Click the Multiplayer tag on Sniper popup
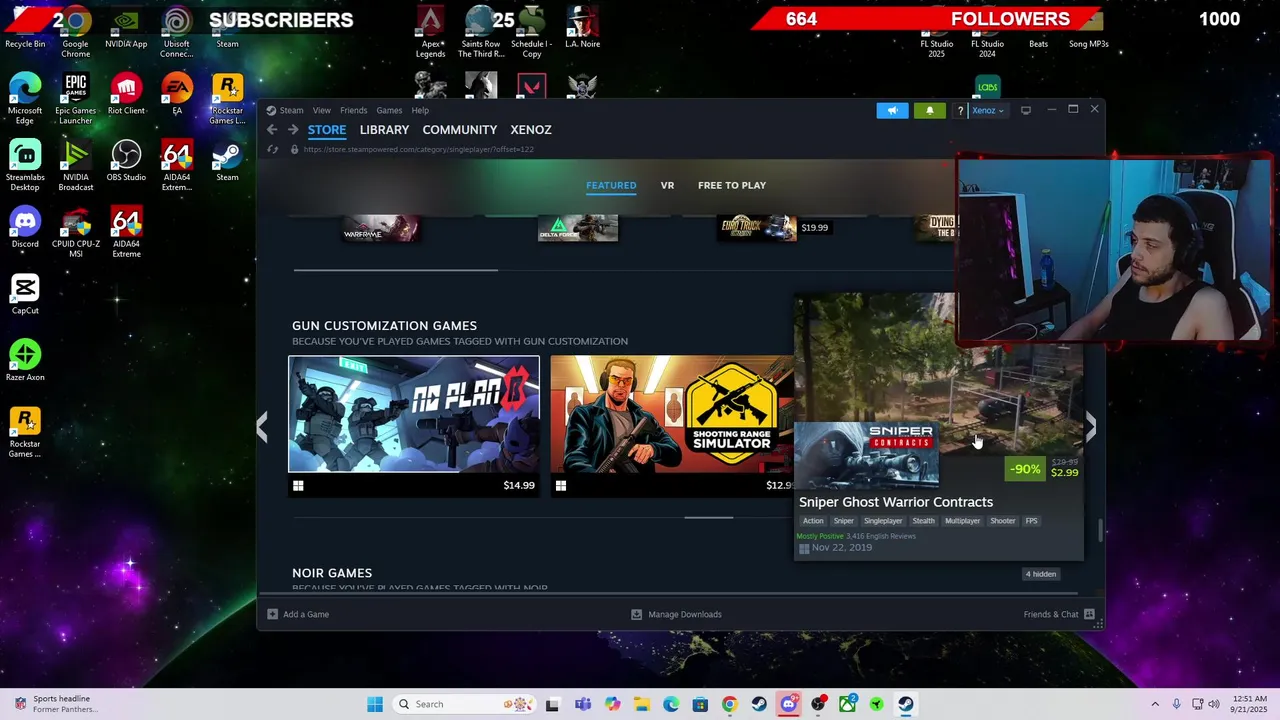This screenshot has width=1280, height=720. point(962,521)
